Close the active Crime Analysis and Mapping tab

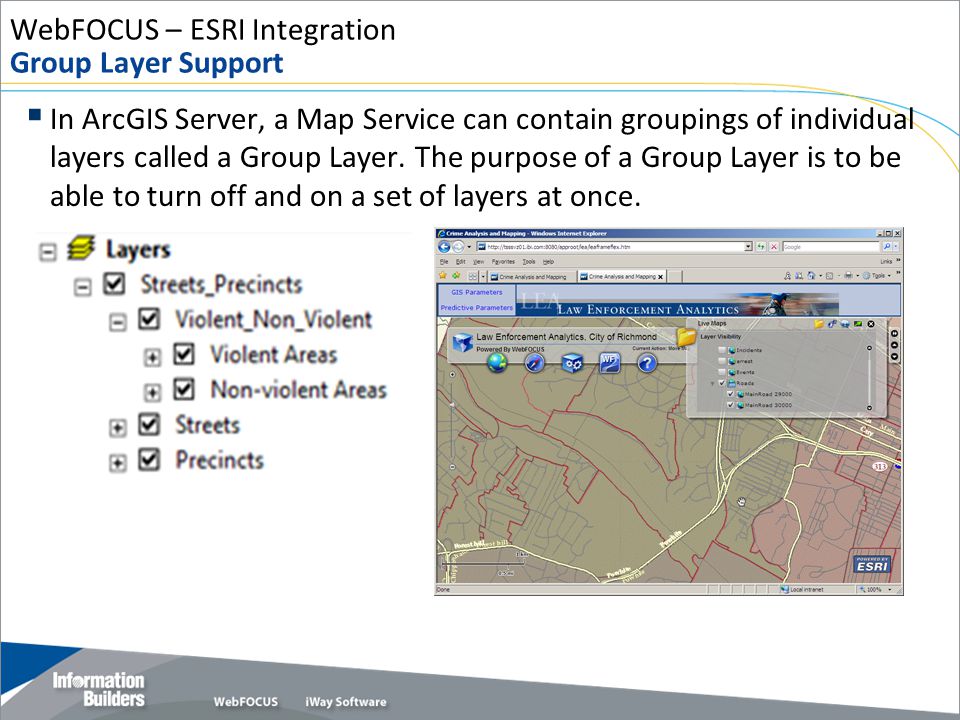[x=660, y=277]
